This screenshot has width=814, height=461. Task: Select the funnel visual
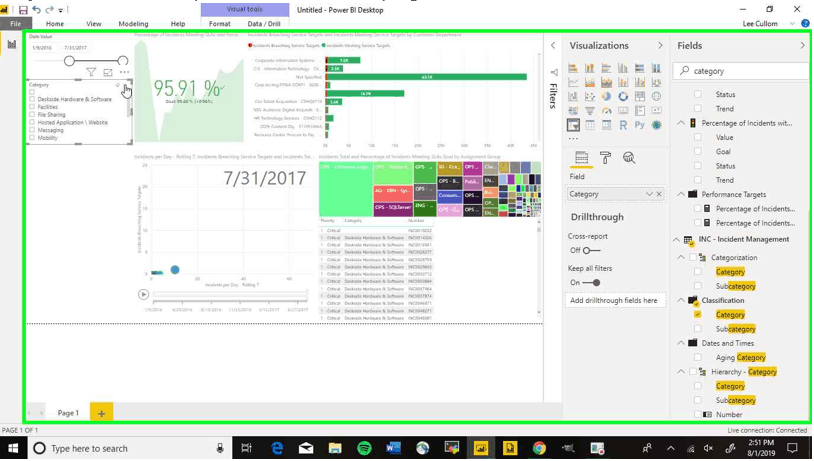tap(590, 111)
